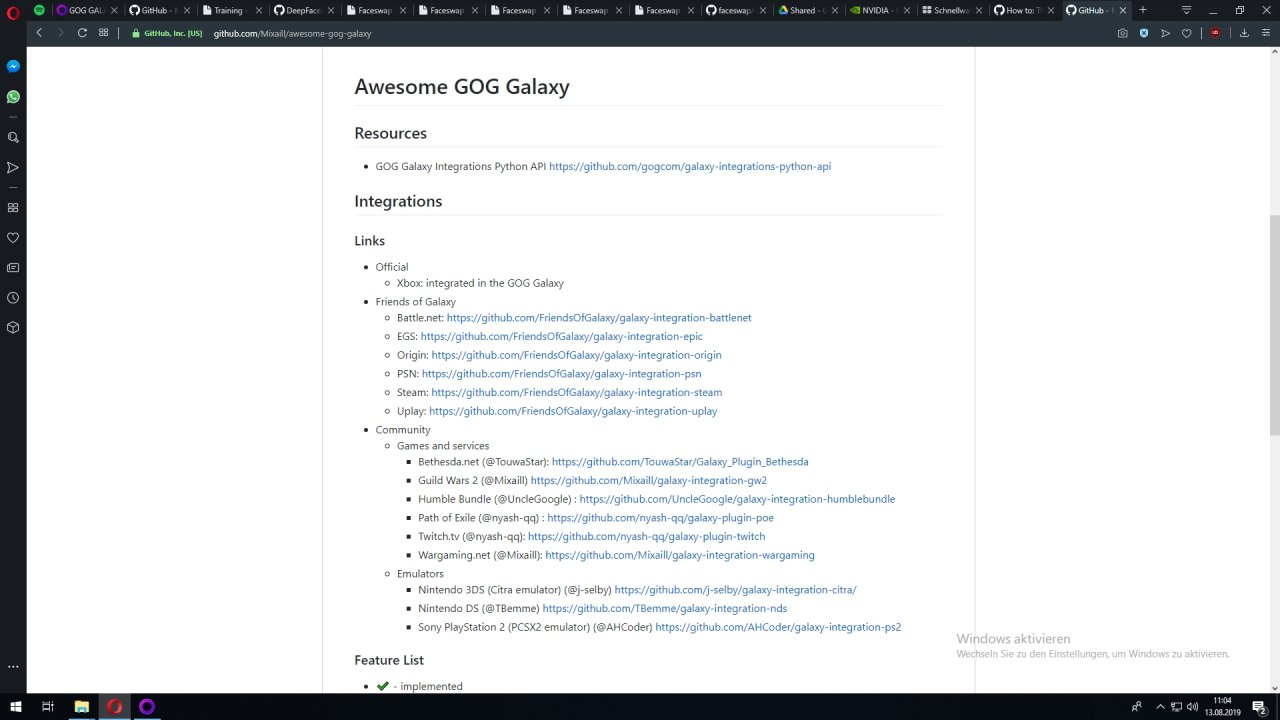Click the scrollbar down arrow
Image resolution: width=1280 pixels, height=720 pixels.
click(x=1274, y=687)
